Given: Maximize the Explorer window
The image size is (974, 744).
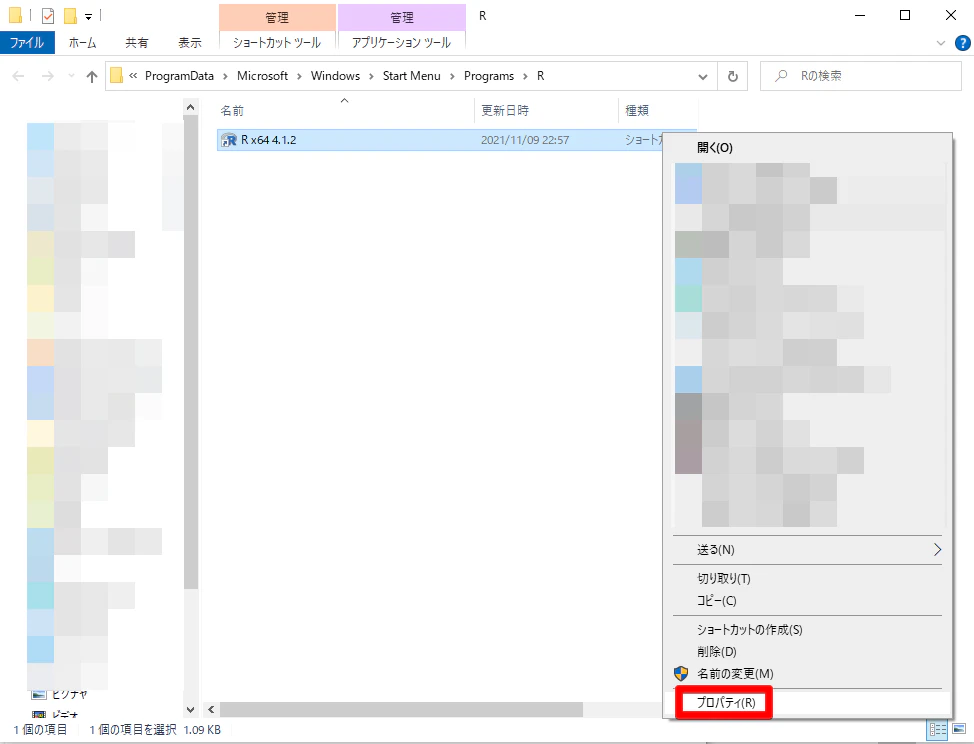Looking at the screenshot, I should 905,16.
